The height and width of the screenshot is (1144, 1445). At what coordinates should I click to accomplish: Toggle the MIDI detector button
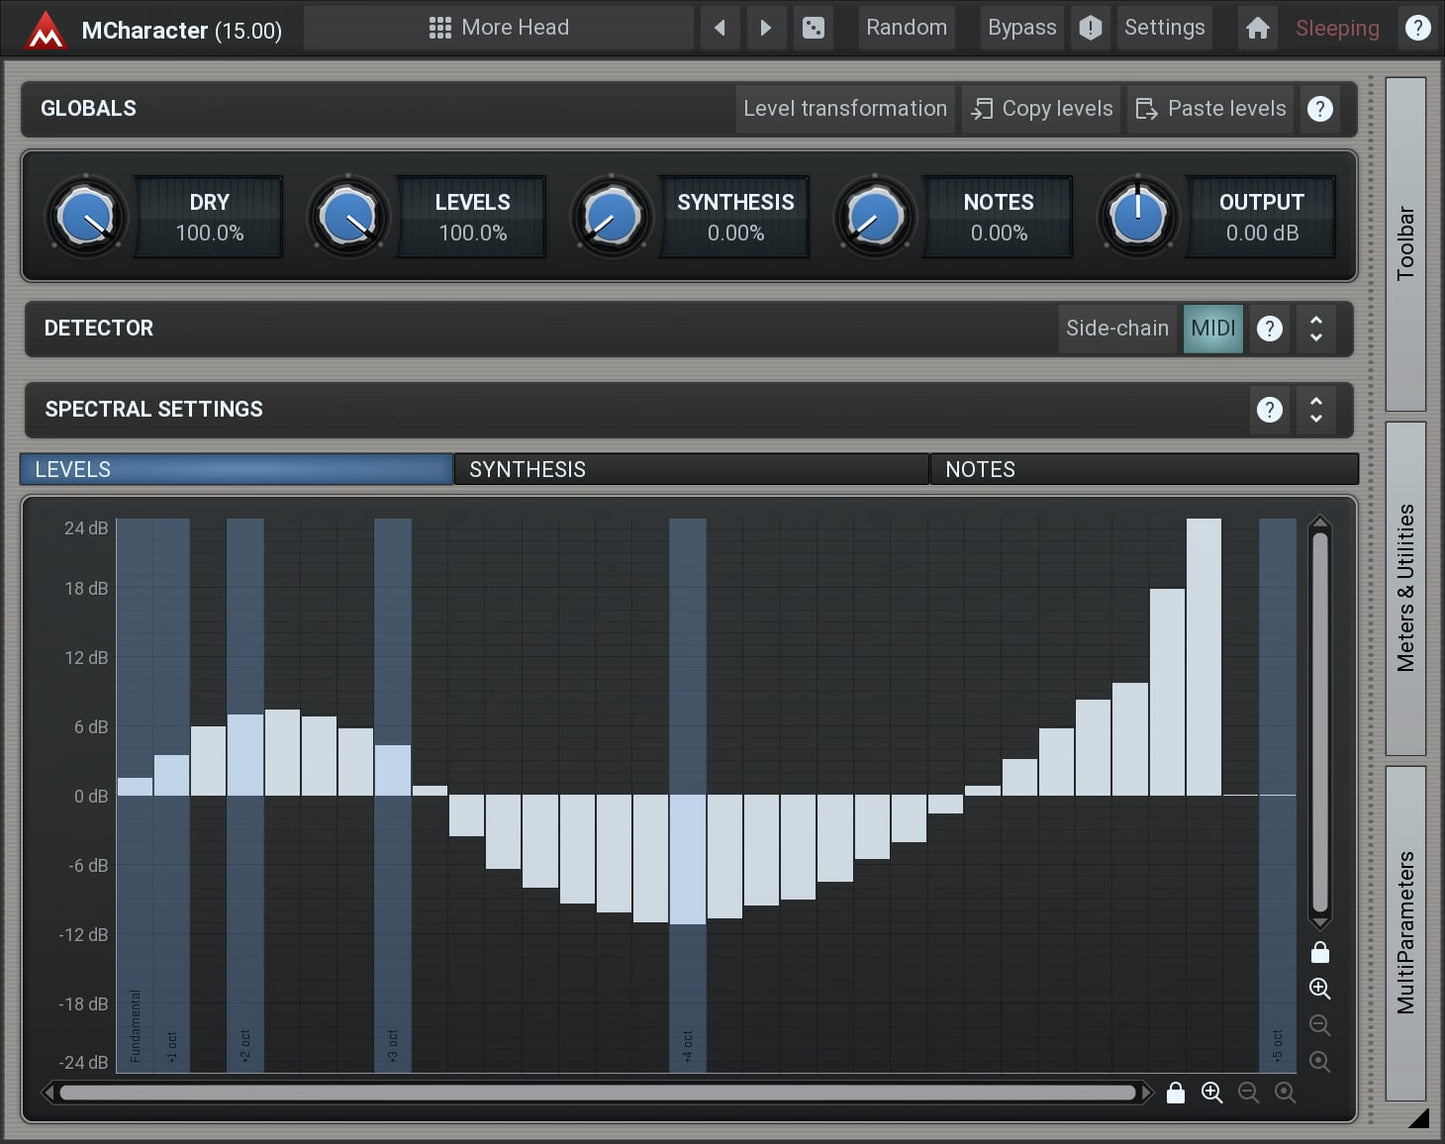pos(1213,329)
